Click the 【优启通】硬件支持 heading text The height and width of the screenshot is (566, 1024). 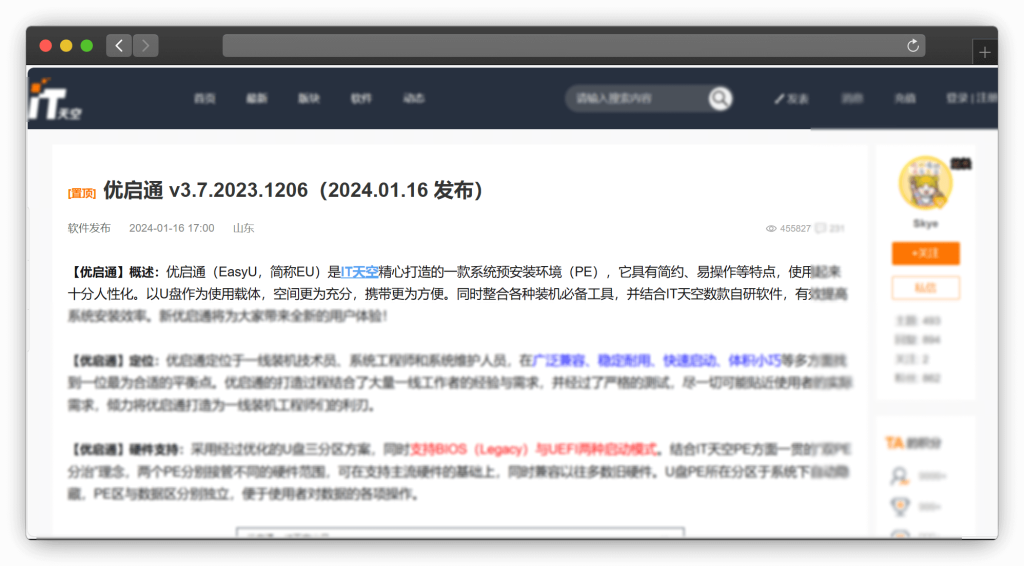coord(125,449)
